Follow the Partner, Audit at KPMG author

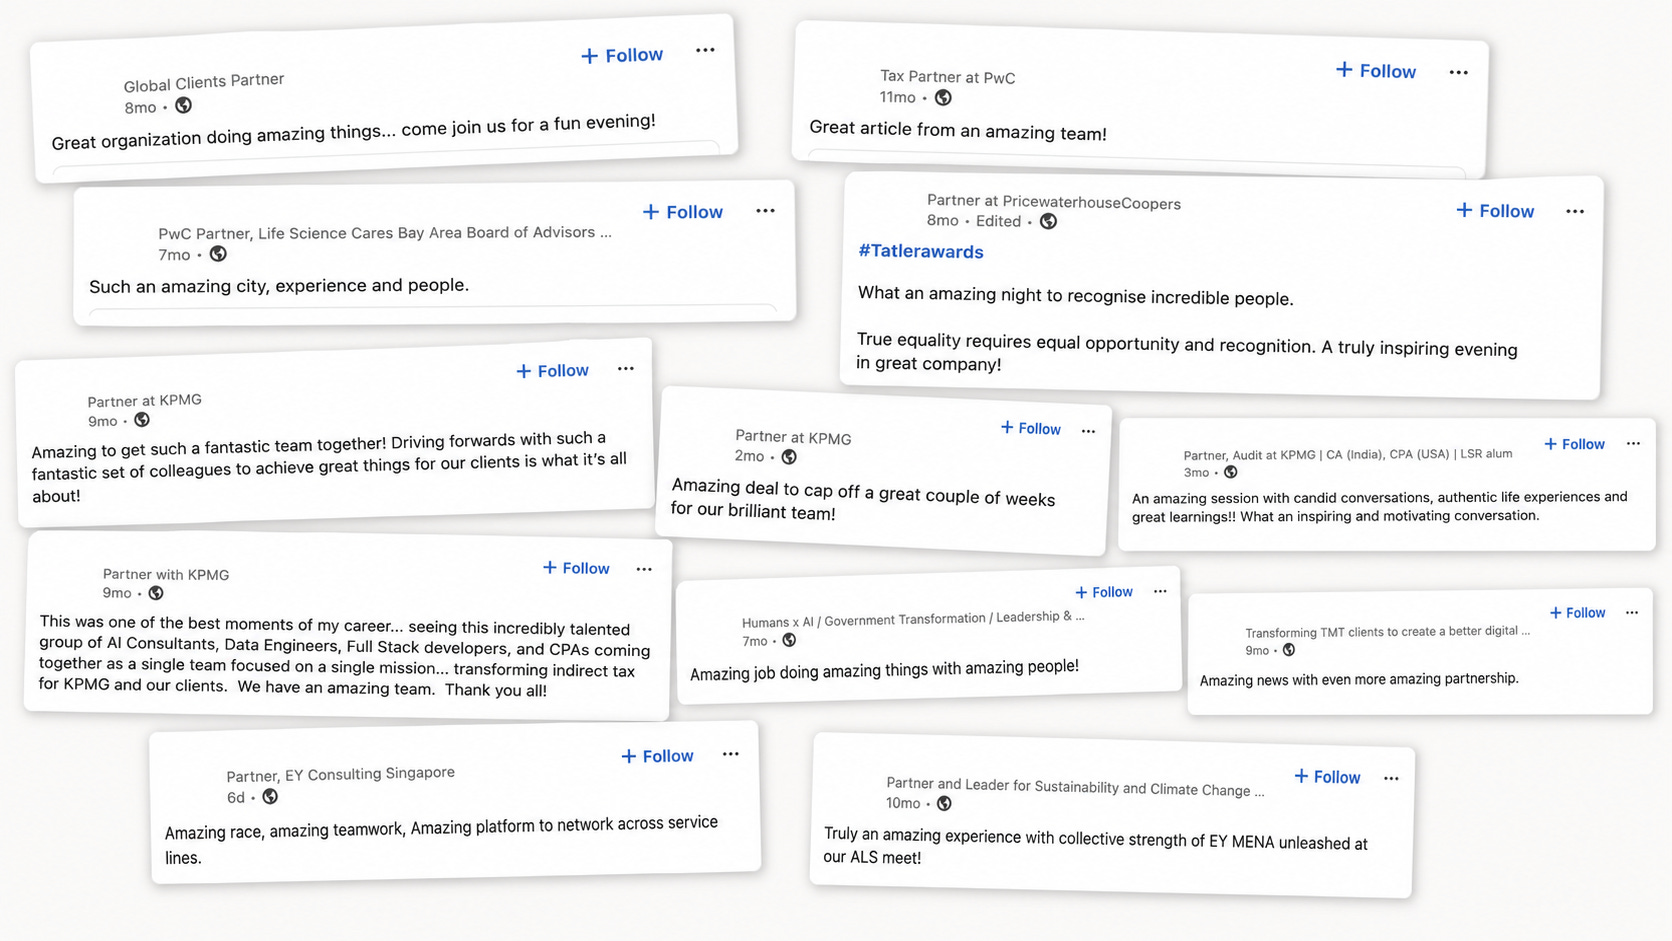click(x=1574, y=444)
